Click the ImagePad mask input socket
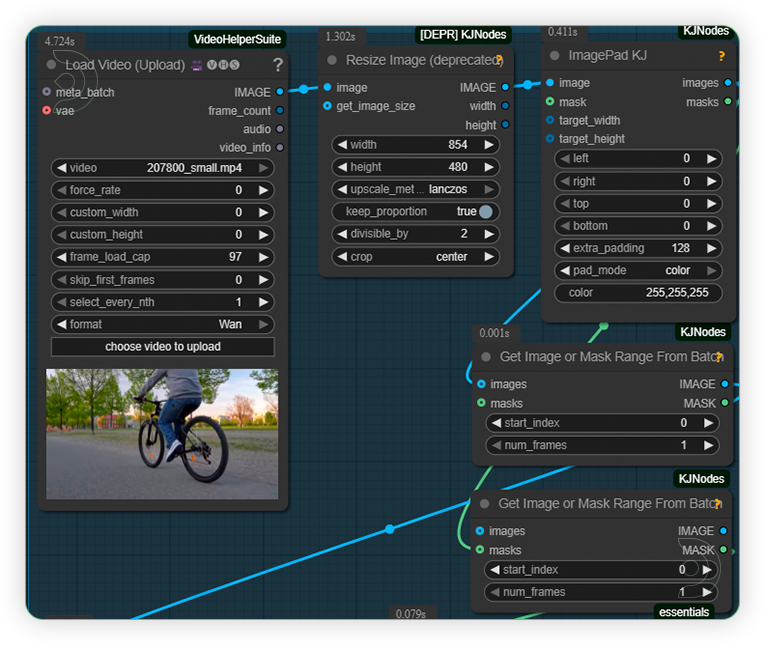 point(550,101)
